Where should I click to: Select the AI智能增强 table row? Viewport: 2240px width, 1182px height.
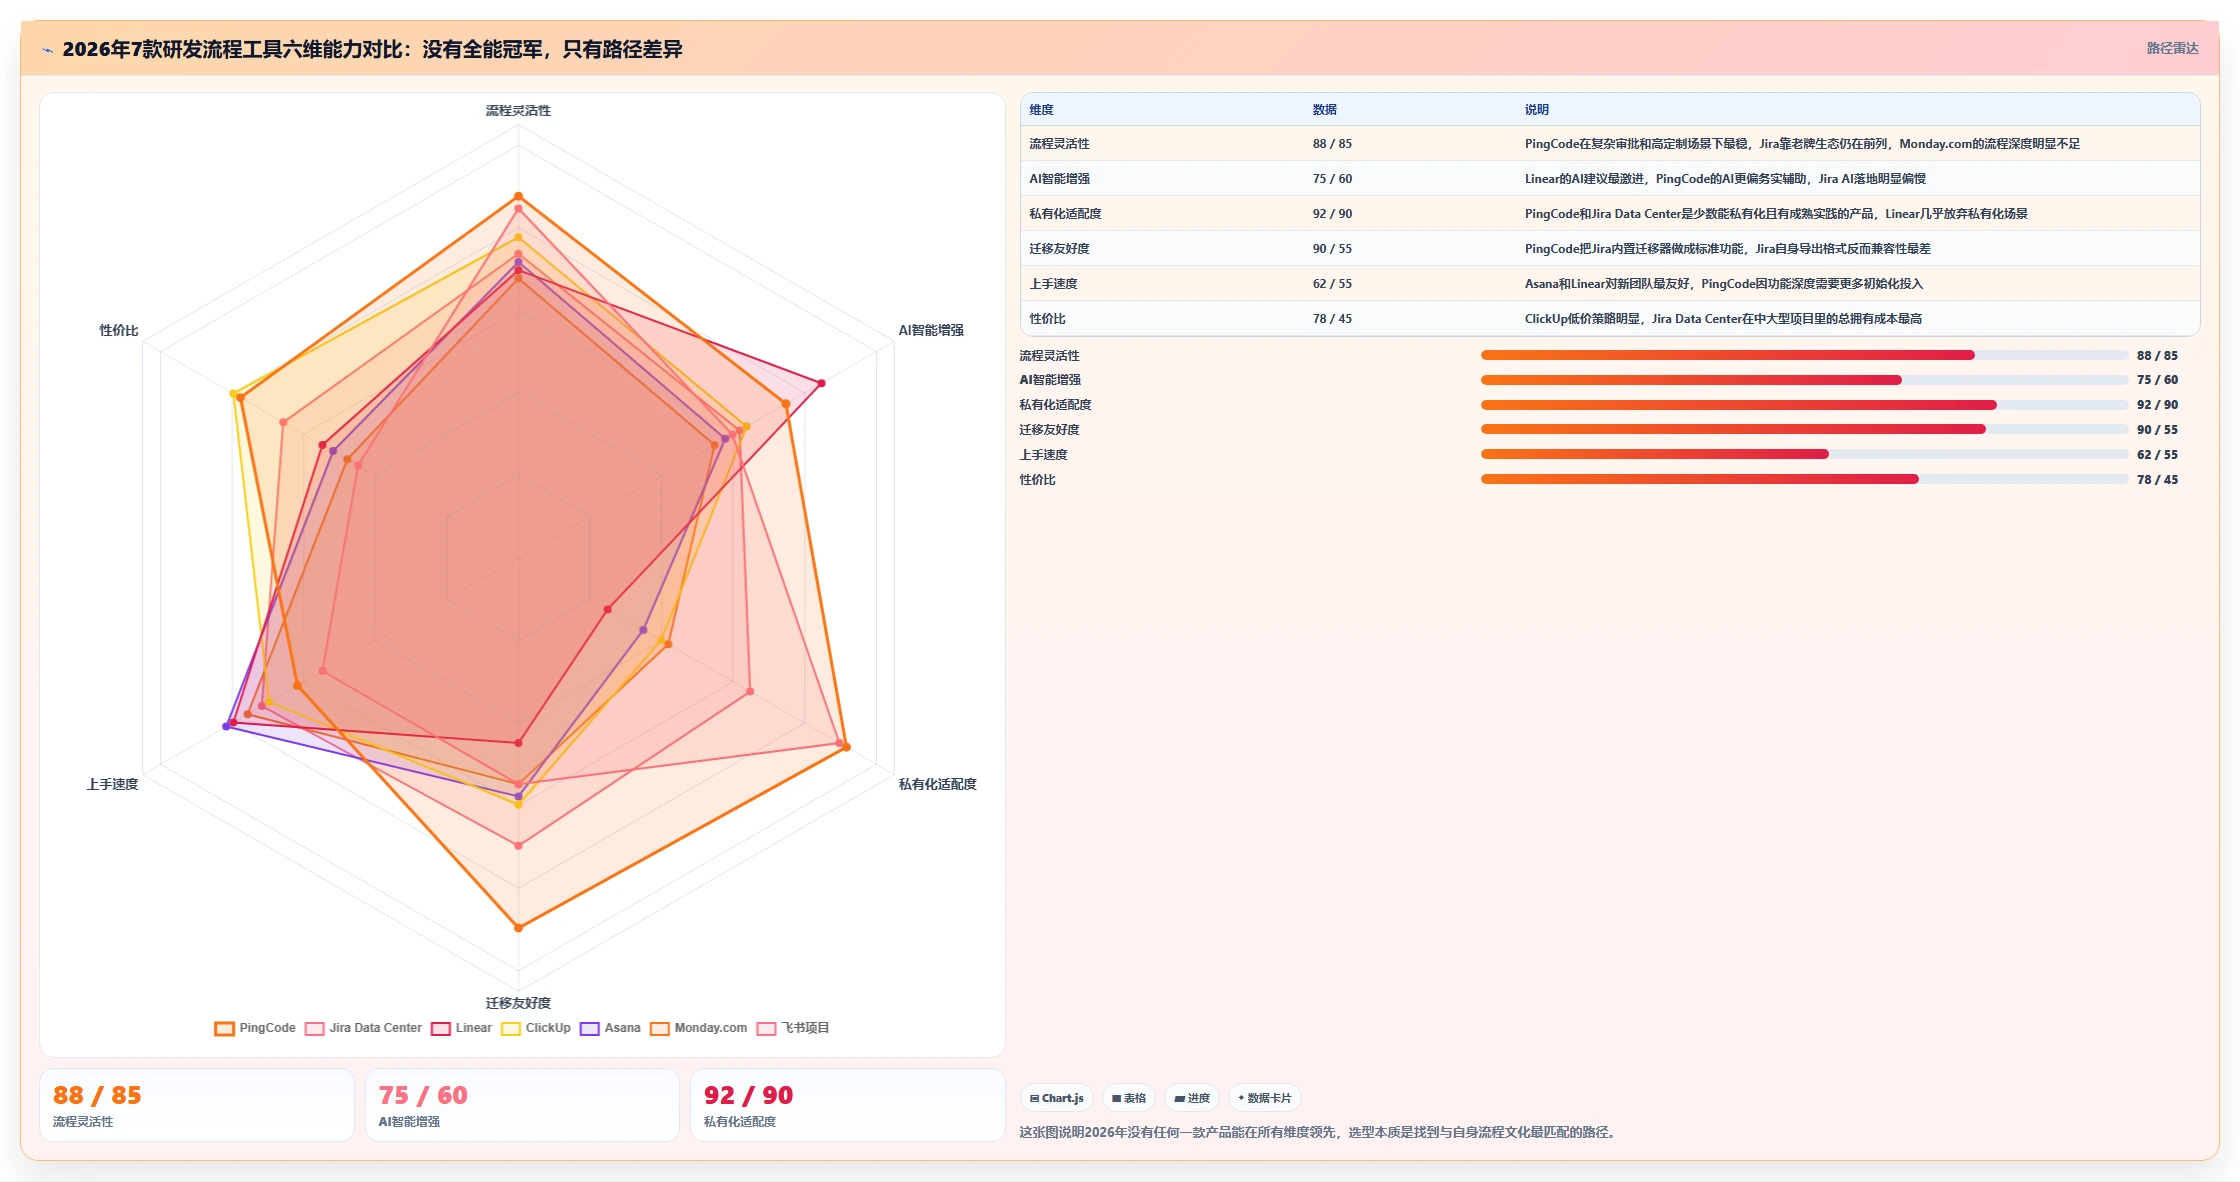[x=1610, y=179]
